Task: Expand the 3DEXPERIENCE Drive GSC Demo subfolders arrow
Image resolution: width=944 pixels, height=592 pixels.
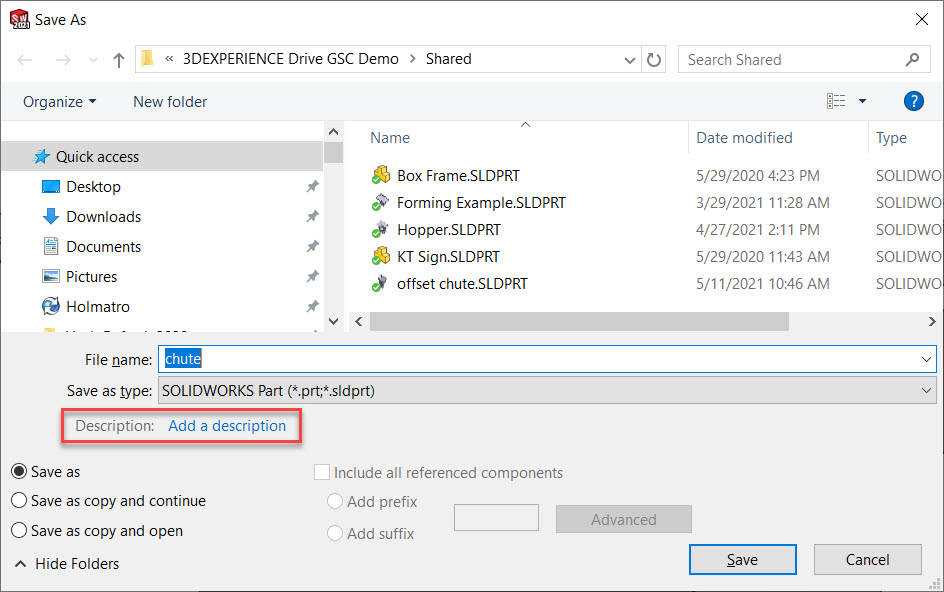Action: point(412,59)
